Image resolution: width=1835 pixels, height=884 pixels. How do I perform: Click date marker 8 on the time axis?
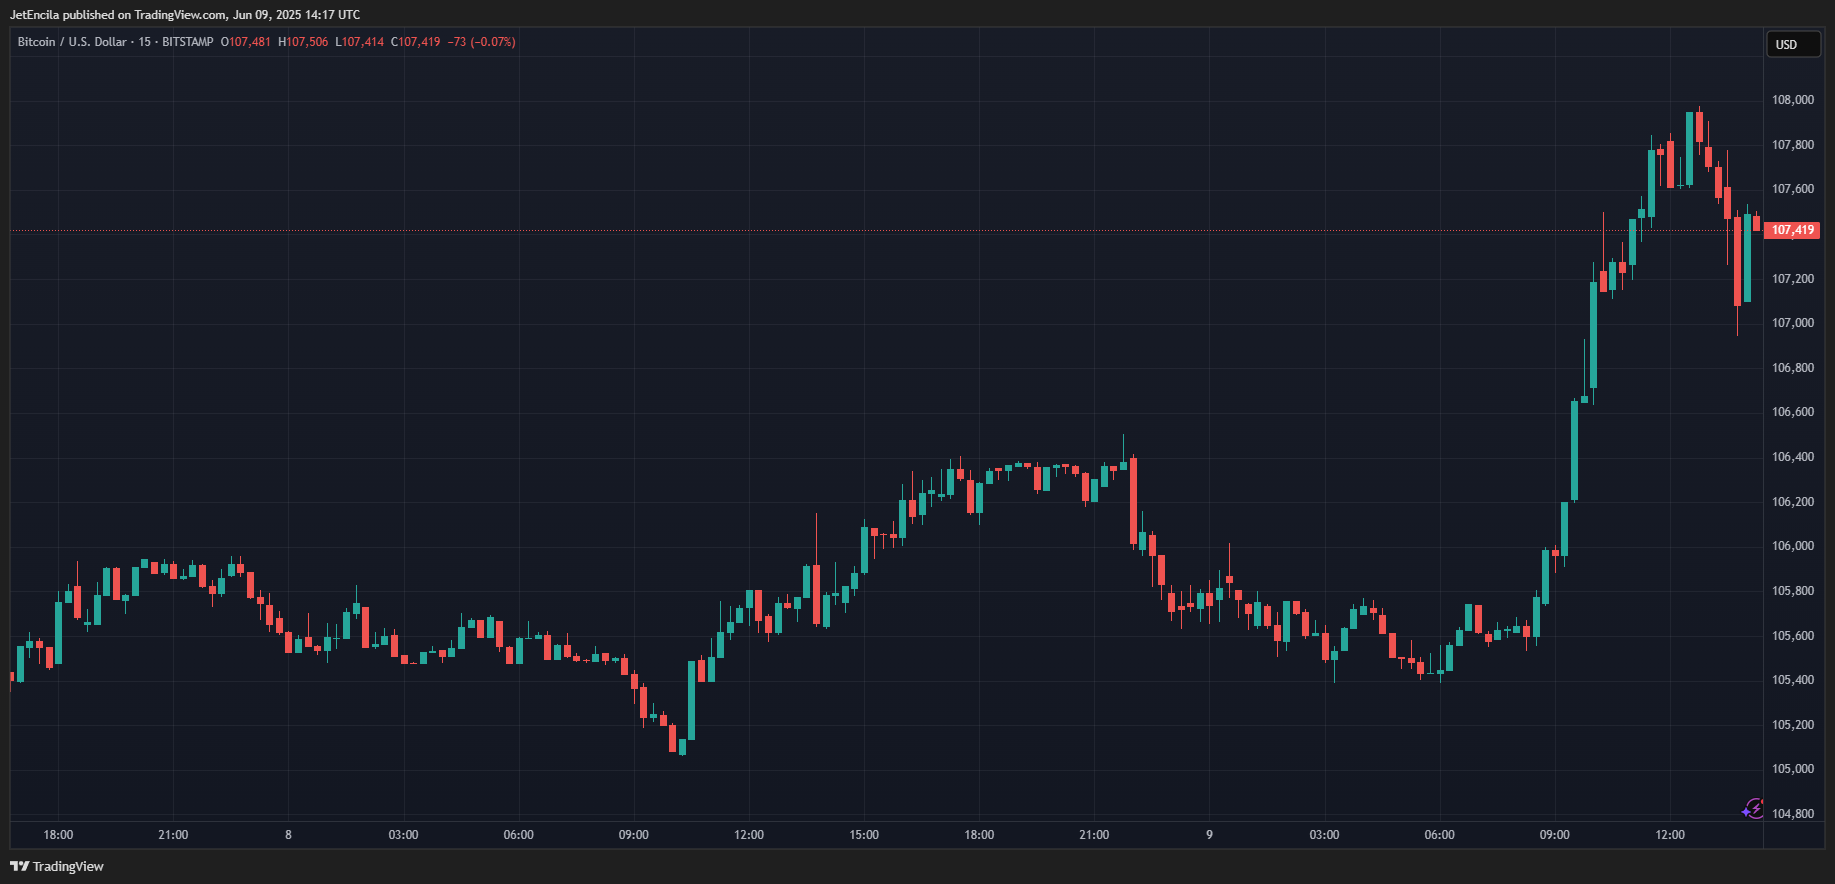(288, 835)
